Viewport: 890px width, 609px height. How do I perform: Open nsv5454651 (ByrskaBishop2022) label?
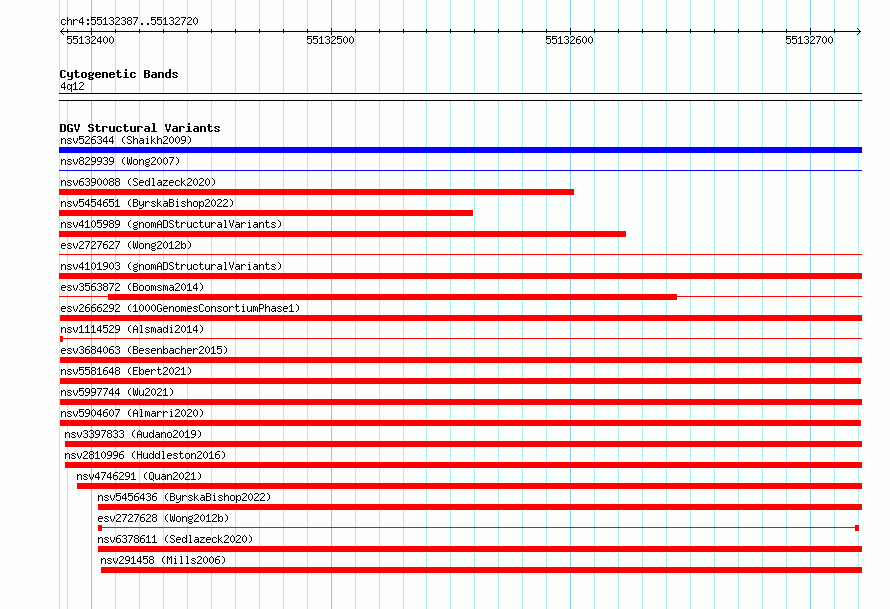coord(147,203)
